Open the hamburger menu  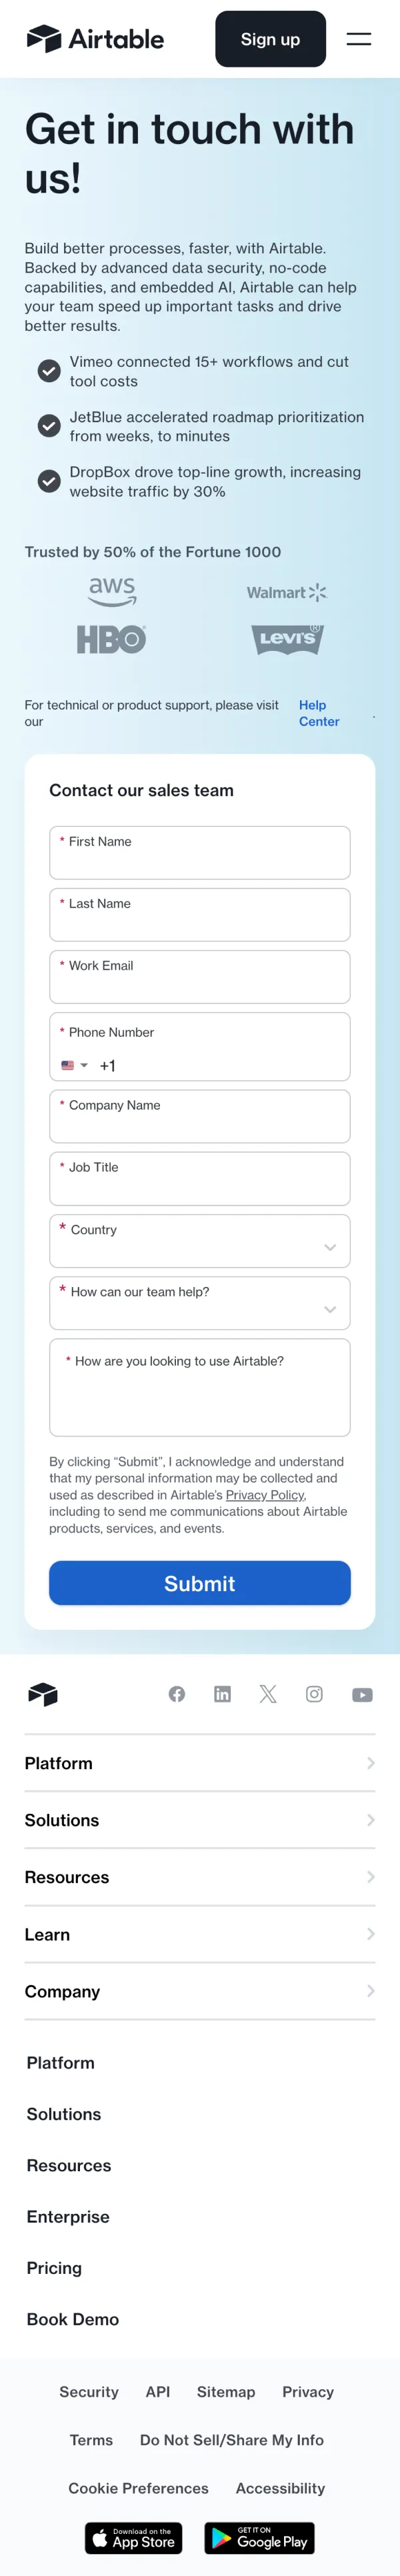point(359,39)
